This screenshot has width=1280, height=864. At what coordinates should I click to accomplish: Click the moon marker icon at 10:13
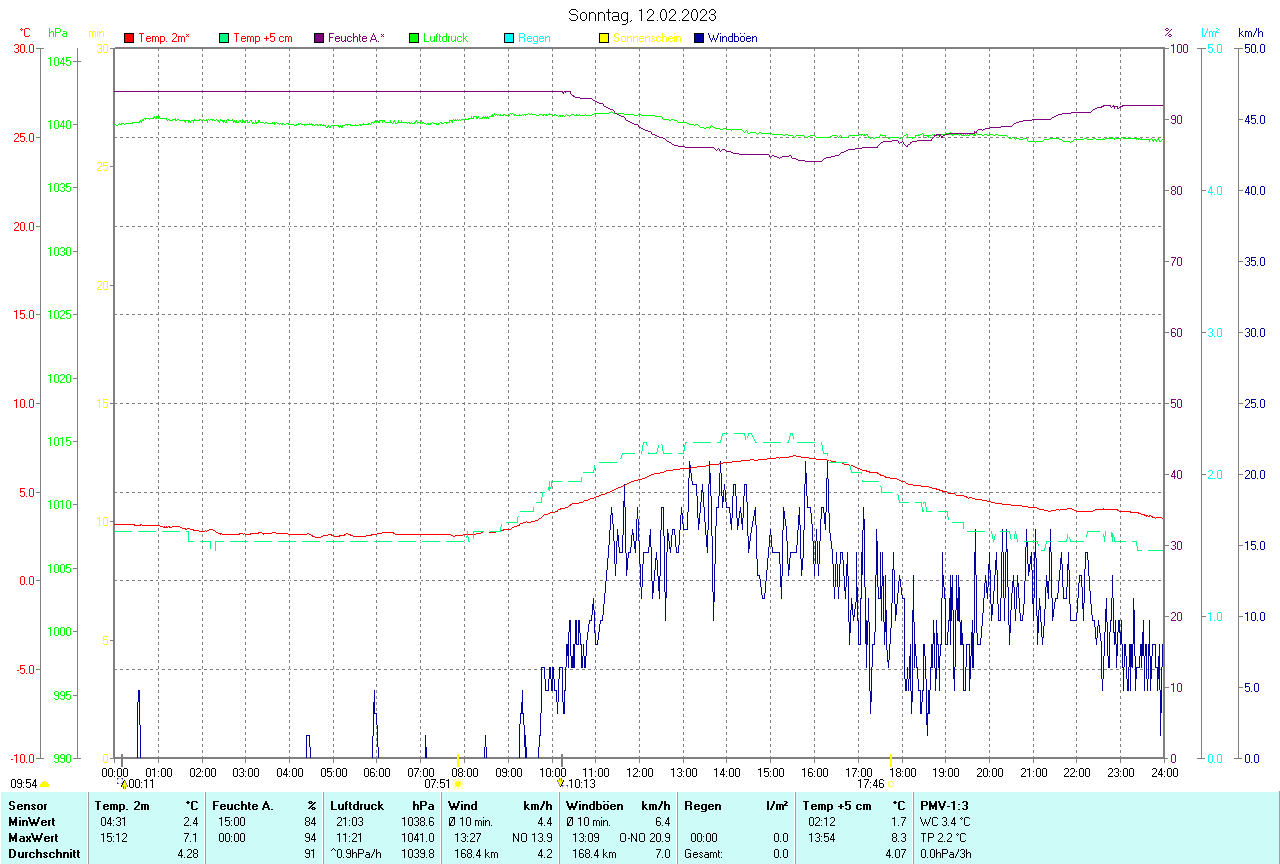point(561,784)
